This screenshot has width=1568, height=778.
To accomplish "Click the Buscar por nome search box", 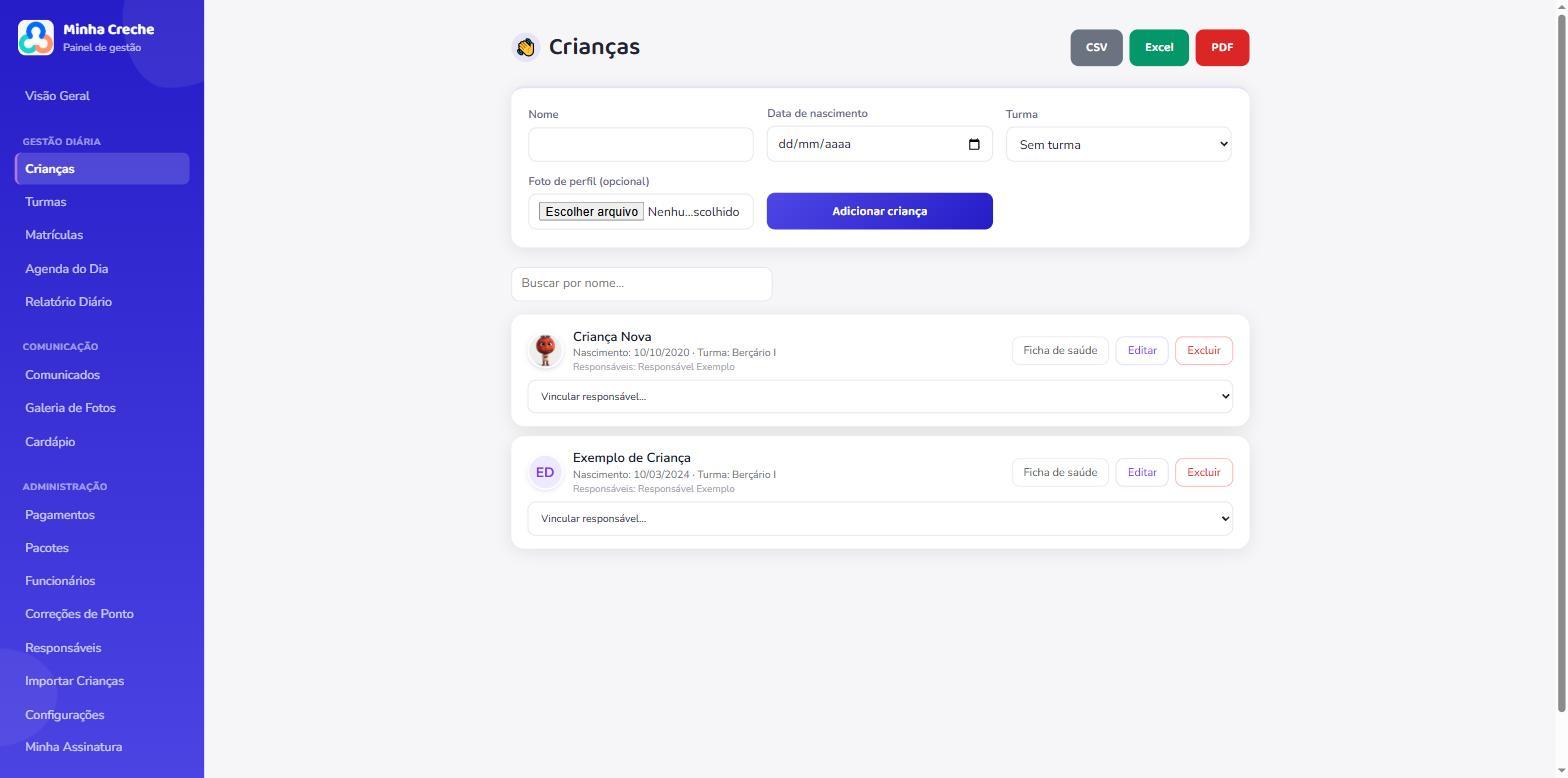I will coord(642,284).
